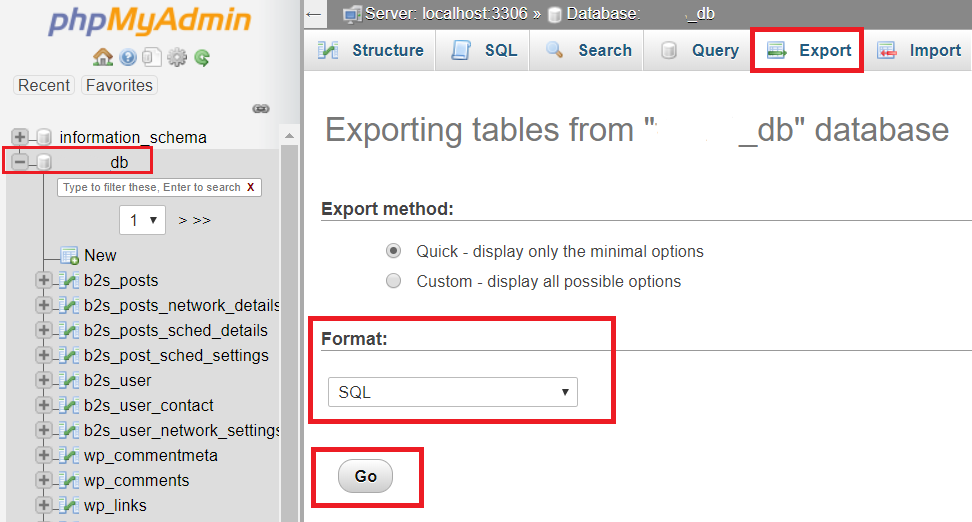Open the page number dropdown showing 1
The width and height of the screenshot is (972, 522).
(143, 220)
